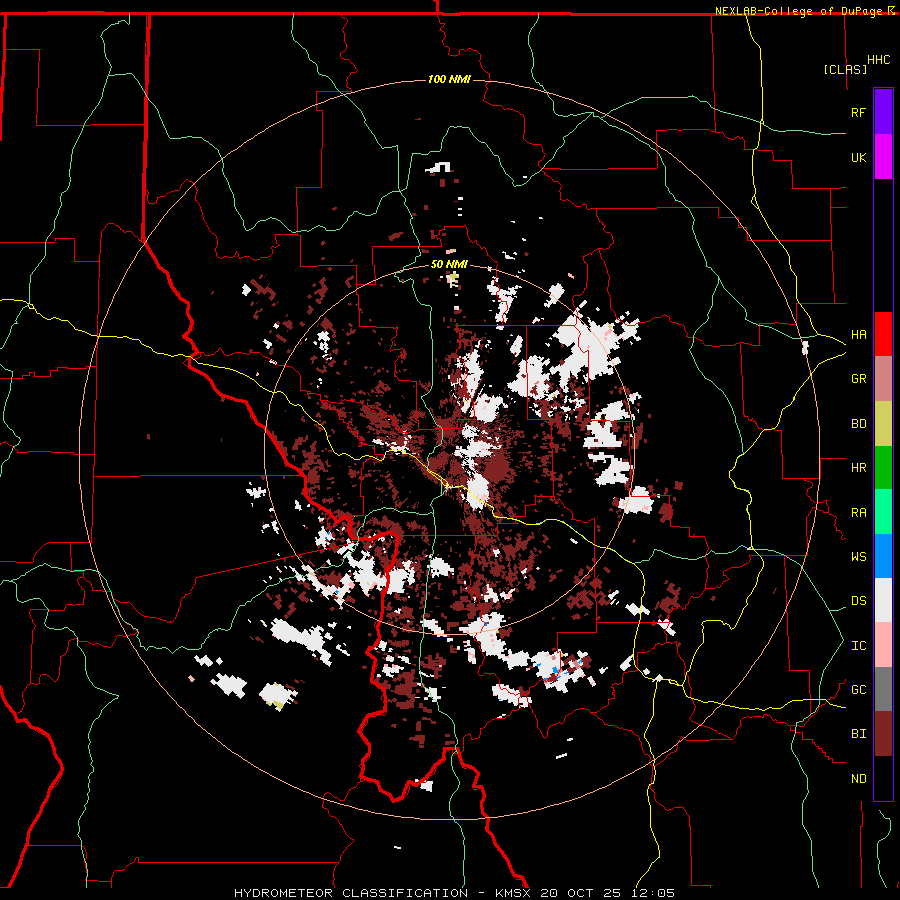Click the 100 NMI range ring label
Viewport: 900px width, 900px height.
[x=449, y=79]
